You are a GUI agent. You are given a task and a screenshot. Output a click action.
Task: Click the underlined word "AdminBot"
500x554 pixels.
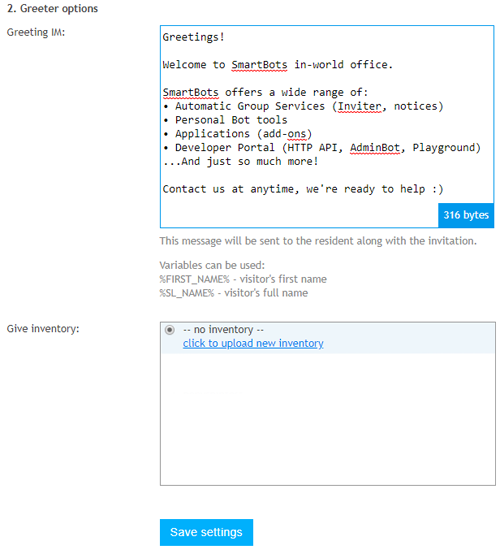pyautogui.click(x=375, y=148)
